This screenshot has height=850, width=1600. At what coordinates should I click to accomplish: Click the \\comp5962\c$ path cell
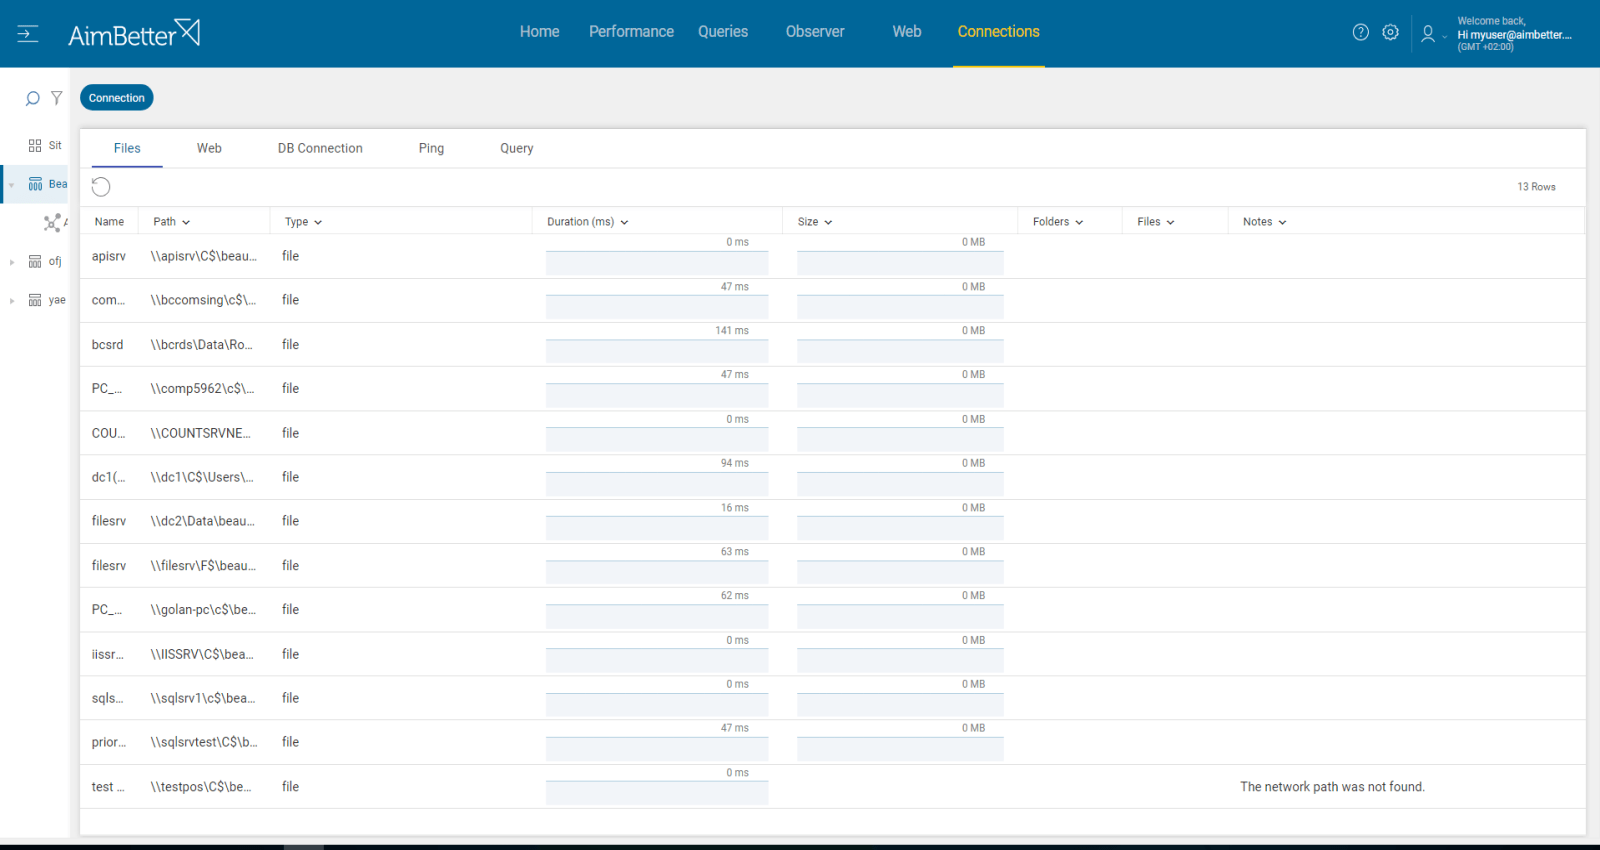click(202, 389)
